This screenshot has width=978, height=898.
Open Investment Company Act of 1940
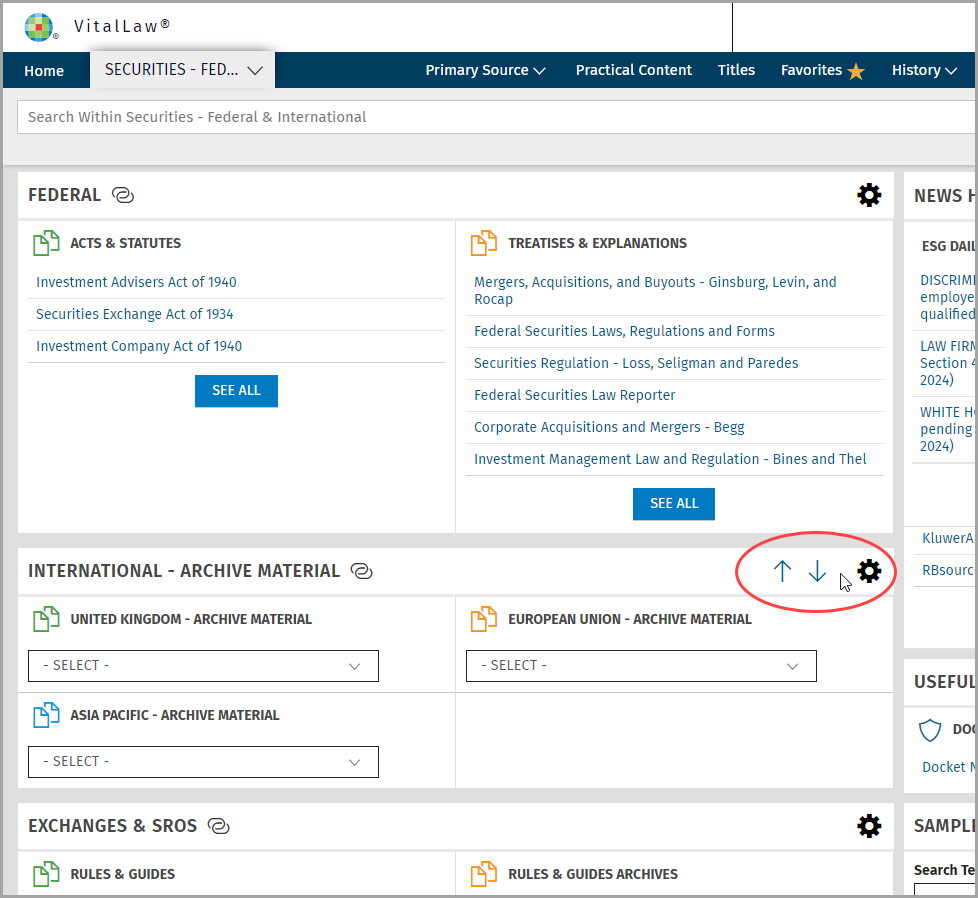pos(139,346)
